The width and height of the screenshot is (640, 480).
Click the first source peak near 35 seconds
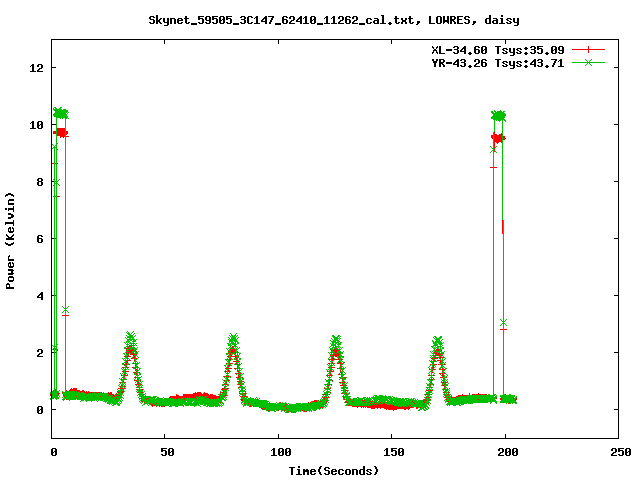point(131,367)
